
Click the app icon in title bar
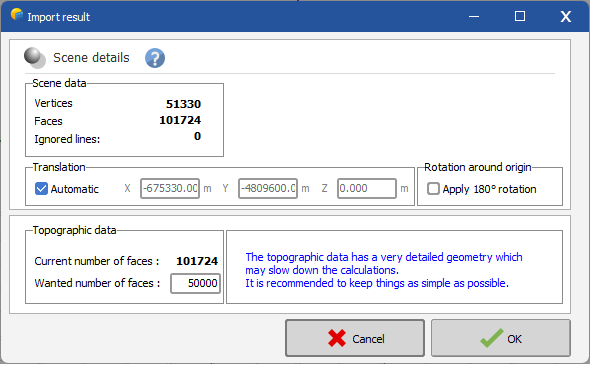pos(17,15)
